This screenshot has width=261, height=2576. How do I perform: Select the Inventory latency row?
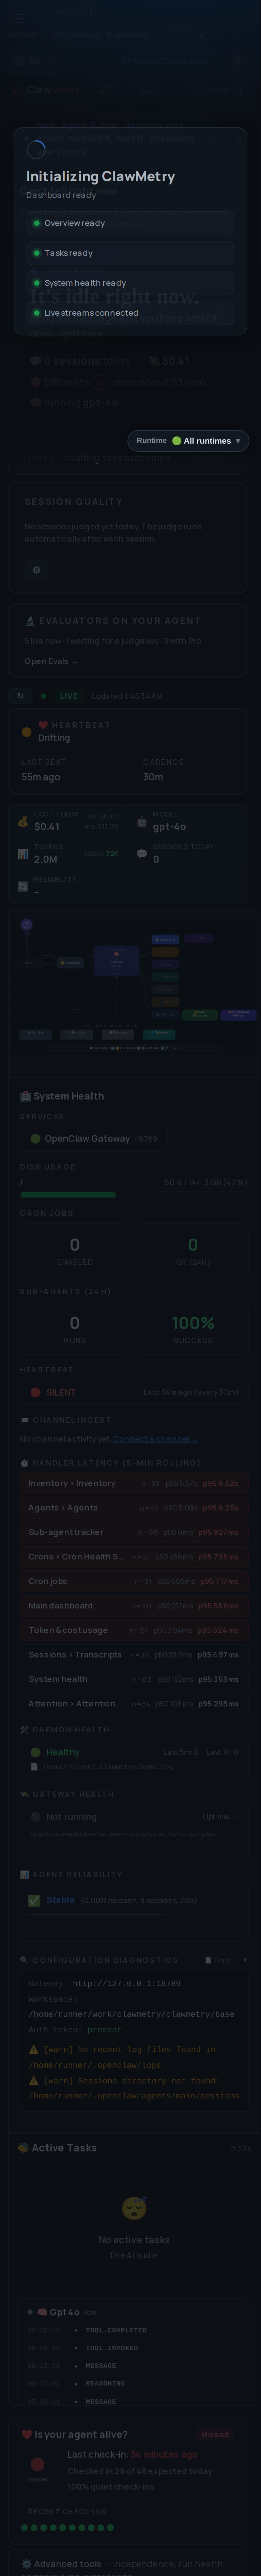click(134, 1483)
